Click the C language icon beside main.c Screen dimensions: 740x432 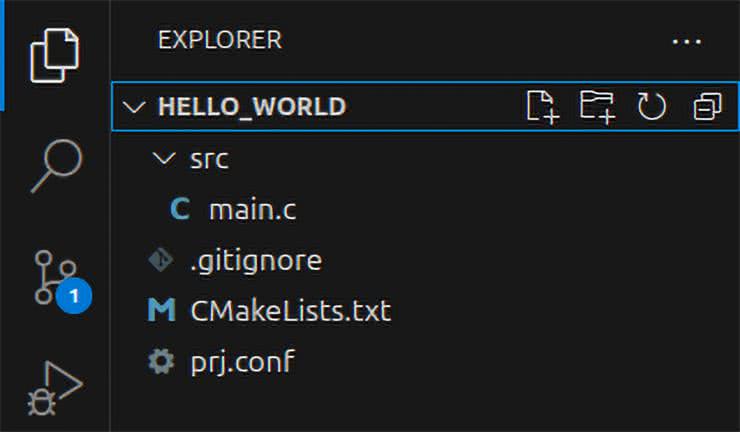[180, 211]
